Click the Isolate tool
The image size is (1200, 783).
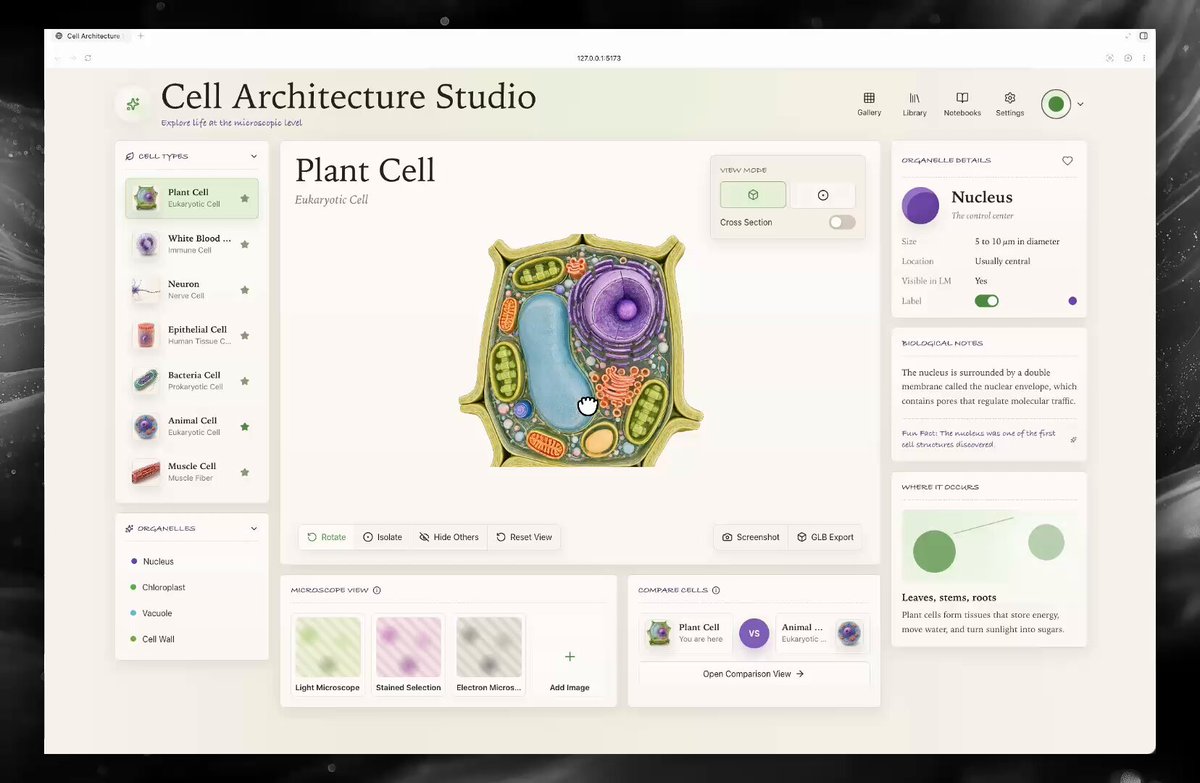[x=382, y=537]
